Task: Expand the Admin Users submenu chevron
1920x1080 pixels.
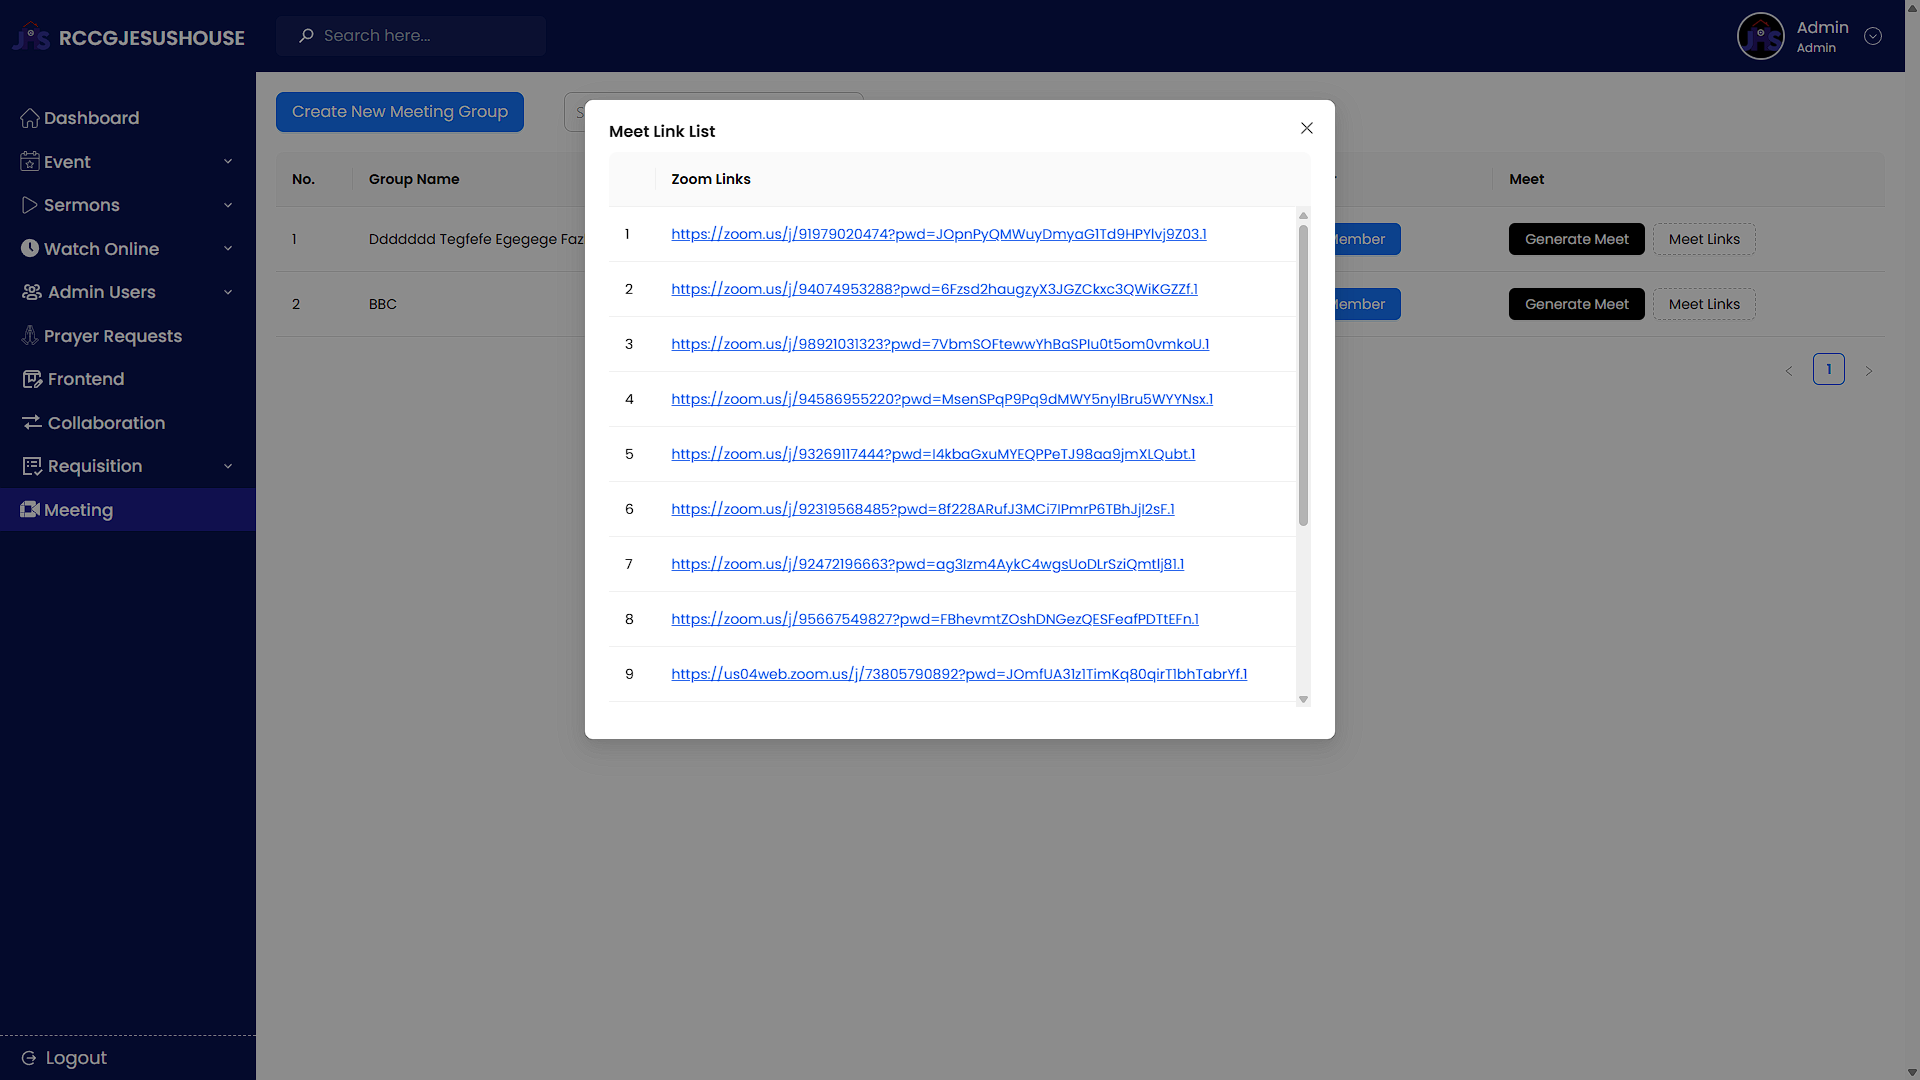Action: (228, 292)
